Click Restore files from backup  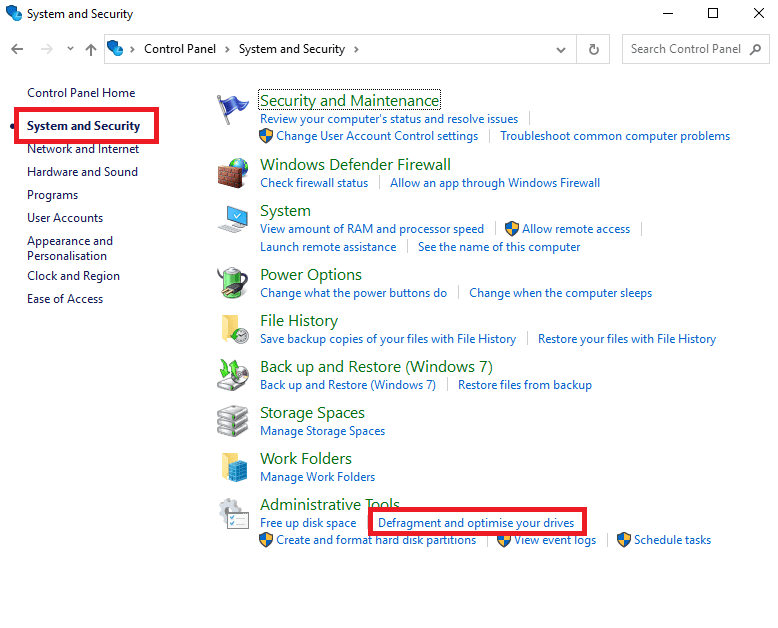coord(524,385)
